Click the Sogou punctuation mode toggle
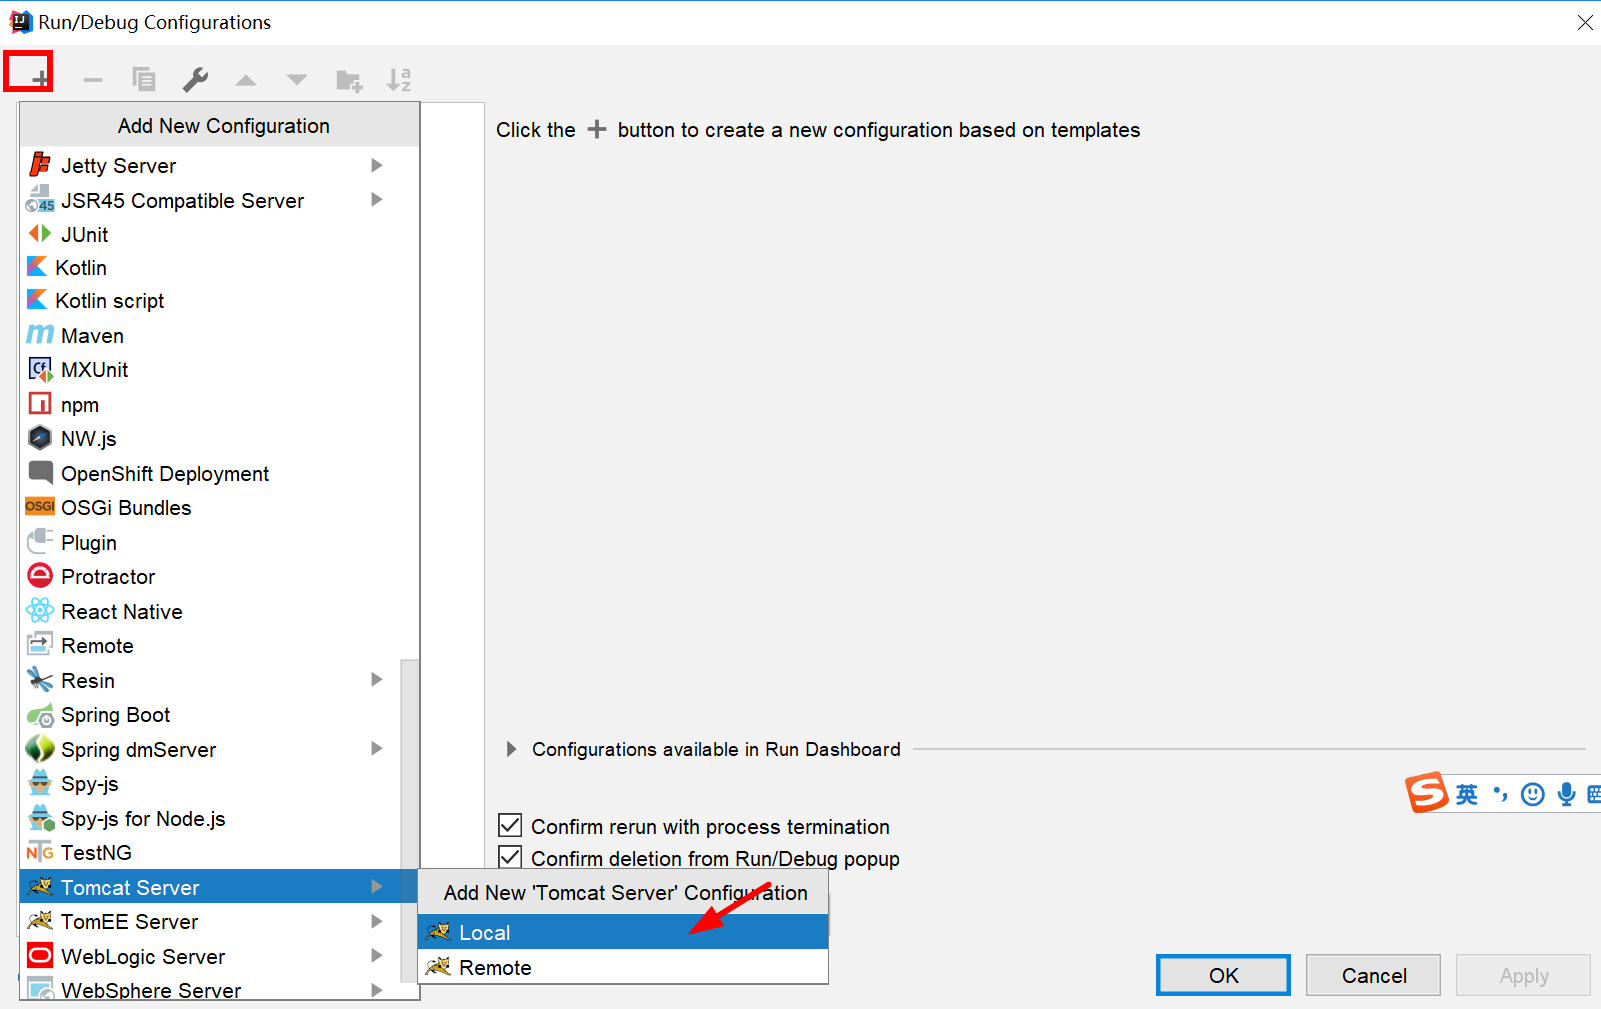 point(1500,794)
